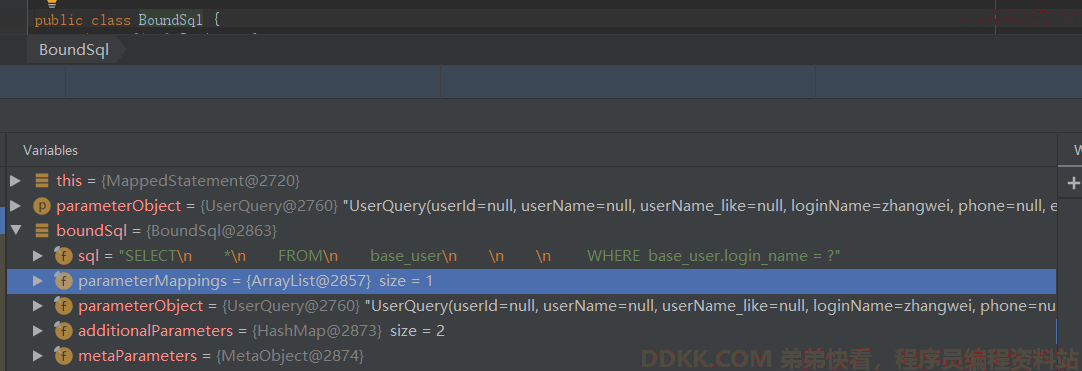
Task: Expand parameterMappings ArrayList node
Action: coord(38,281)
